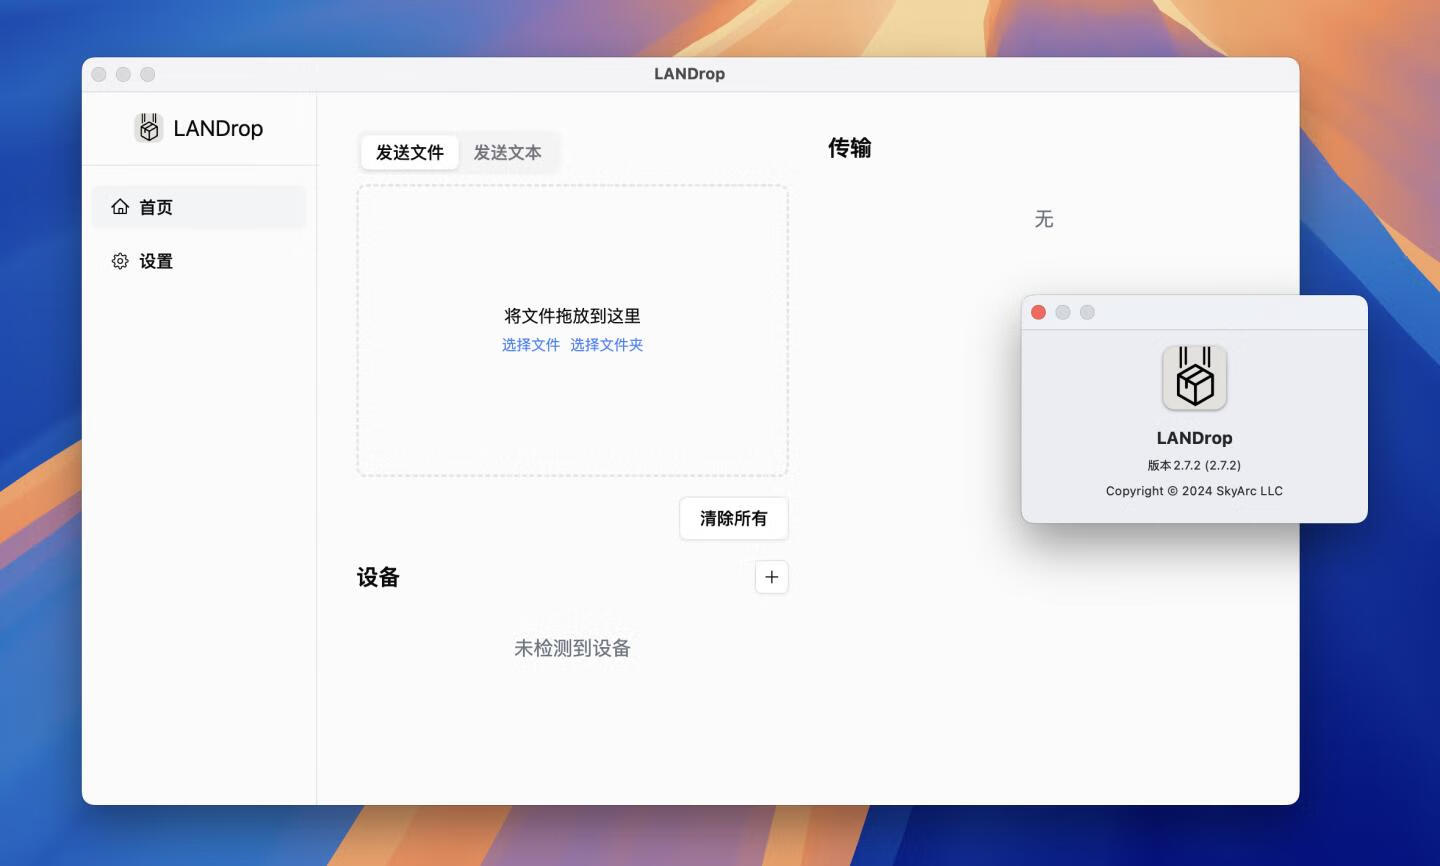Click the 无 text under 传输
This screenshot has width=1440, height=866.
(x=1044, y=219)
